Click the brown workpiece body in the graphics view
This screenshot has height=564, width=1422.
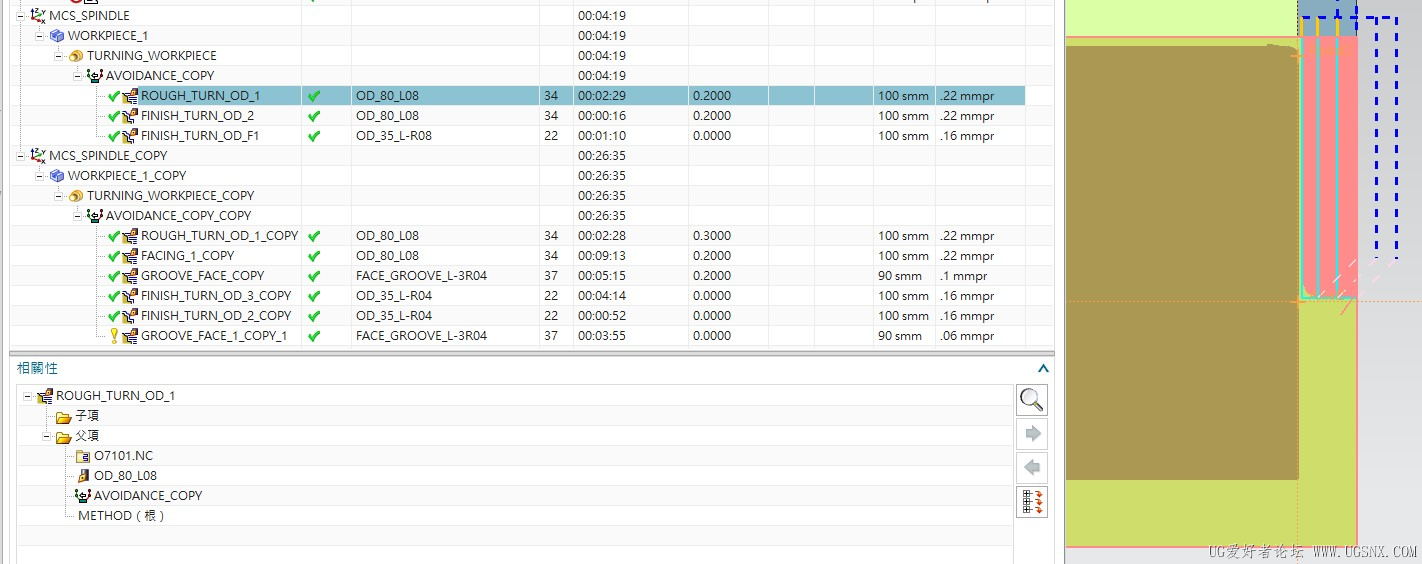pyautogui.click(x=1180, y=260)
